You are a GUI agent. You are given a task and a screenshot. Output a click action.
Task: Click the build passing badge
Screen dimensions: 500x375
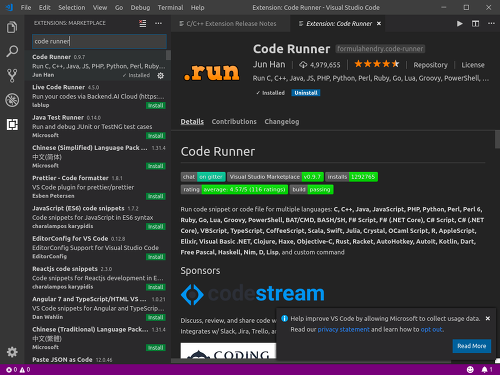click(311, 189)
